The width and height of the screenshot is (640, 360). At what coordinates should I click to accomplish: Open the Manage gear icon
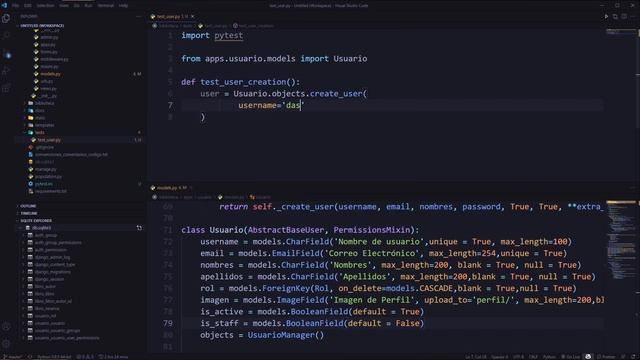[6, 344]
